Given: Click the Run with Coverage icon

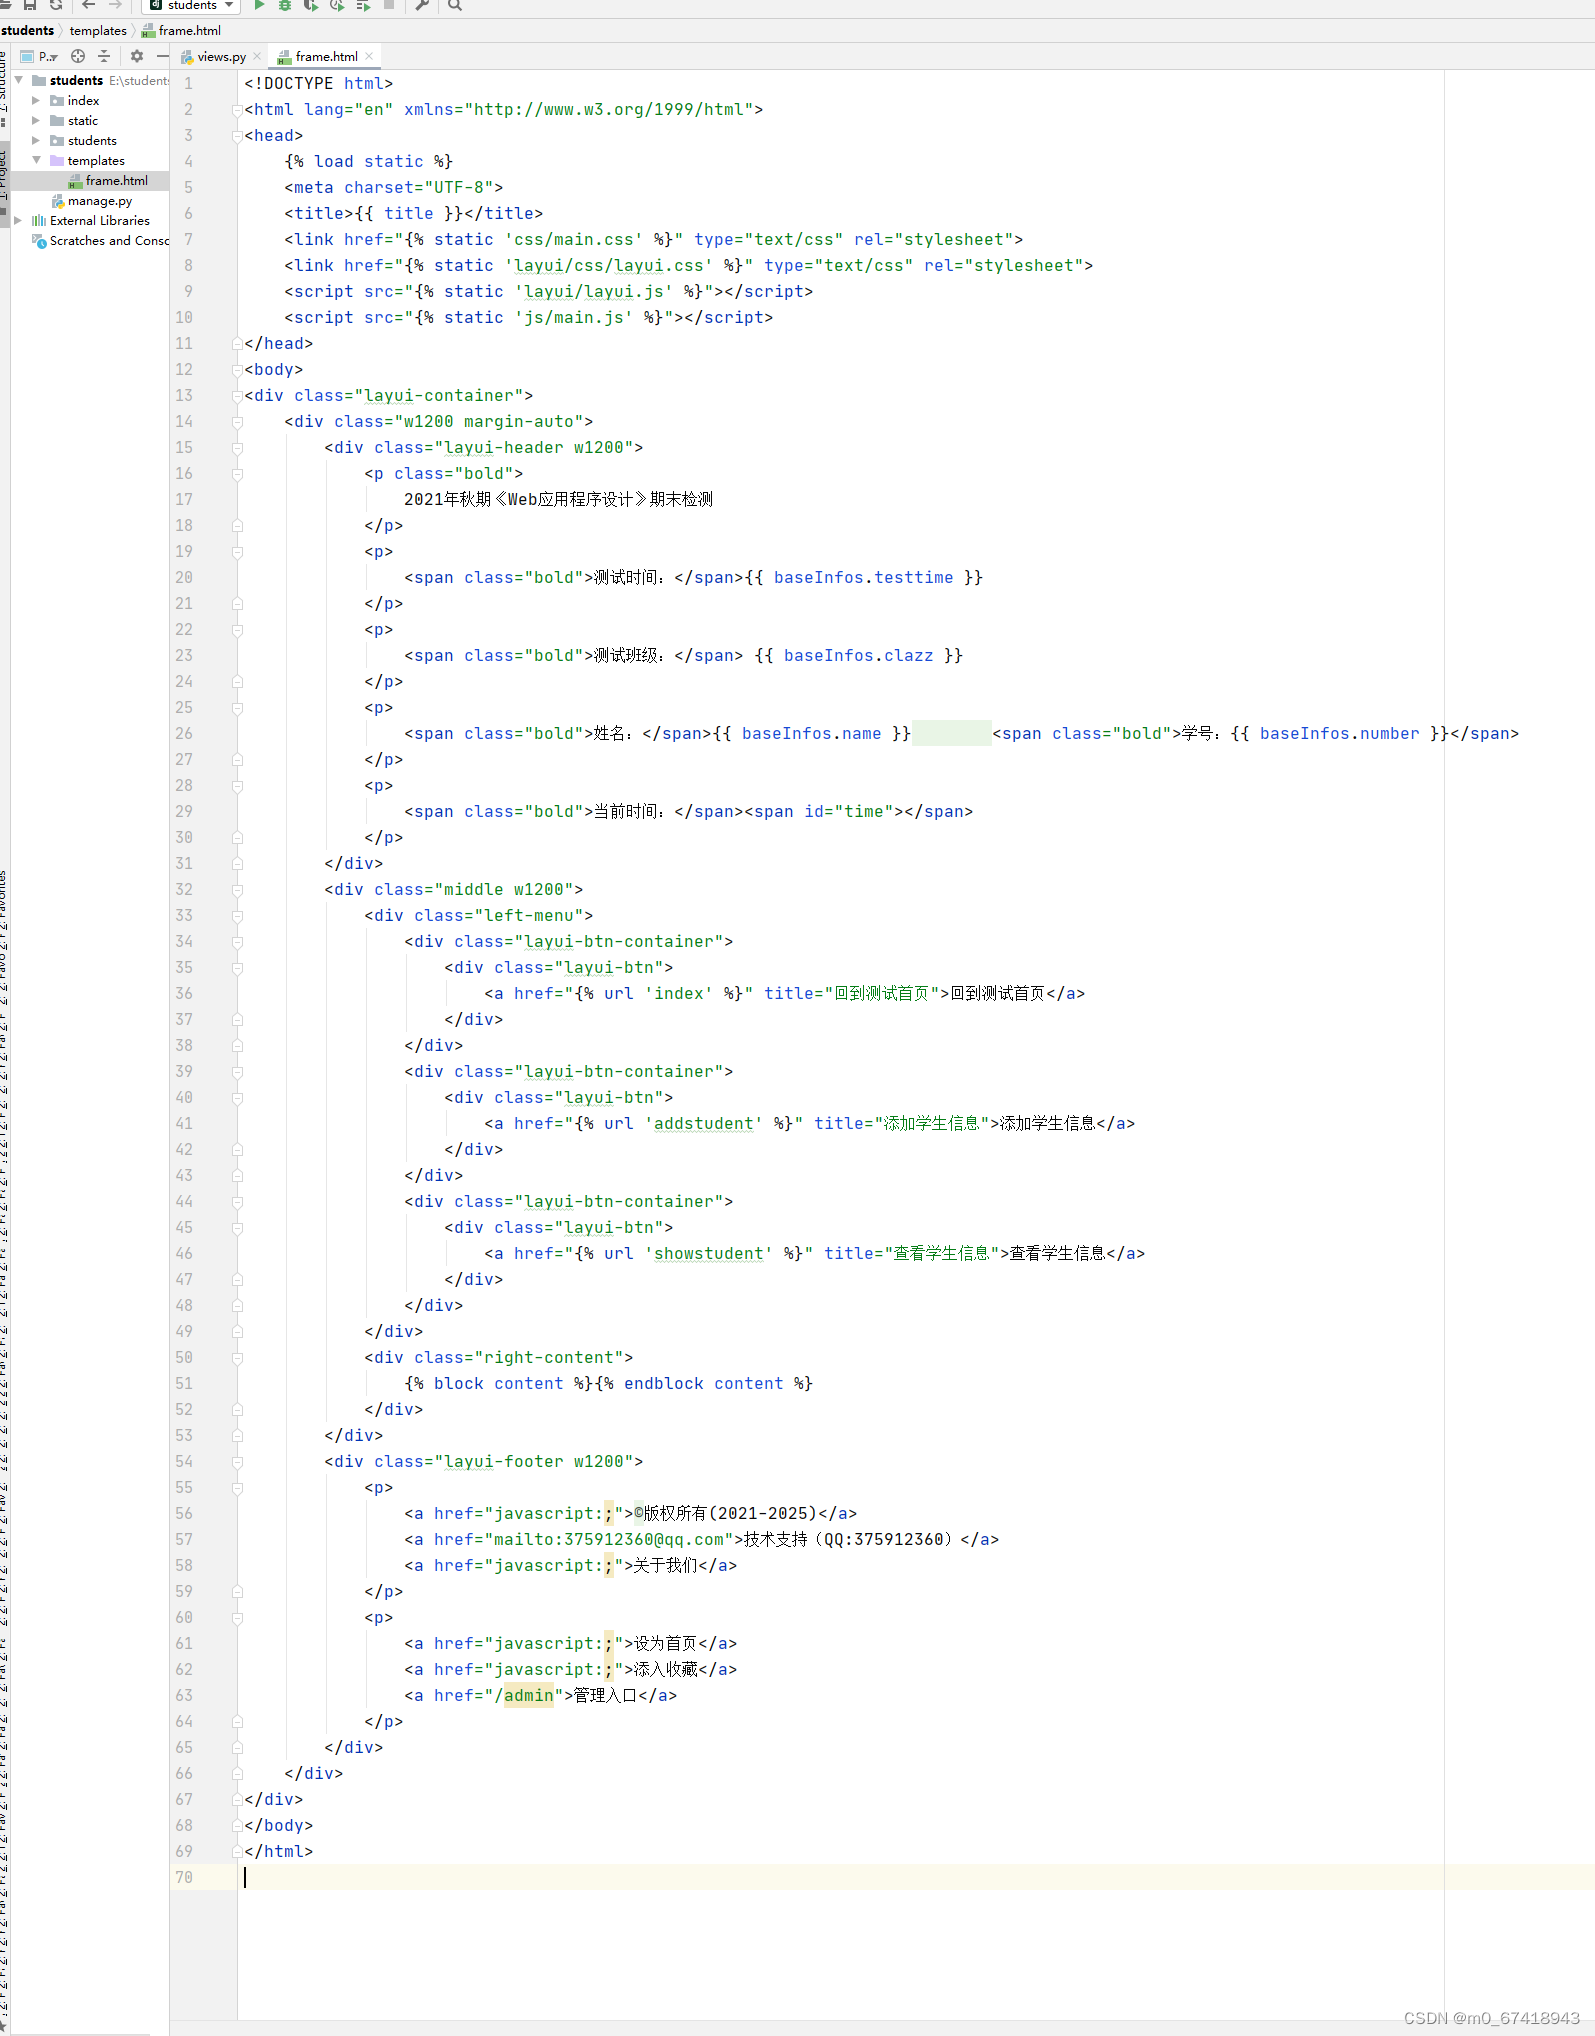Looking at the screenshot, I should point(311,5).
